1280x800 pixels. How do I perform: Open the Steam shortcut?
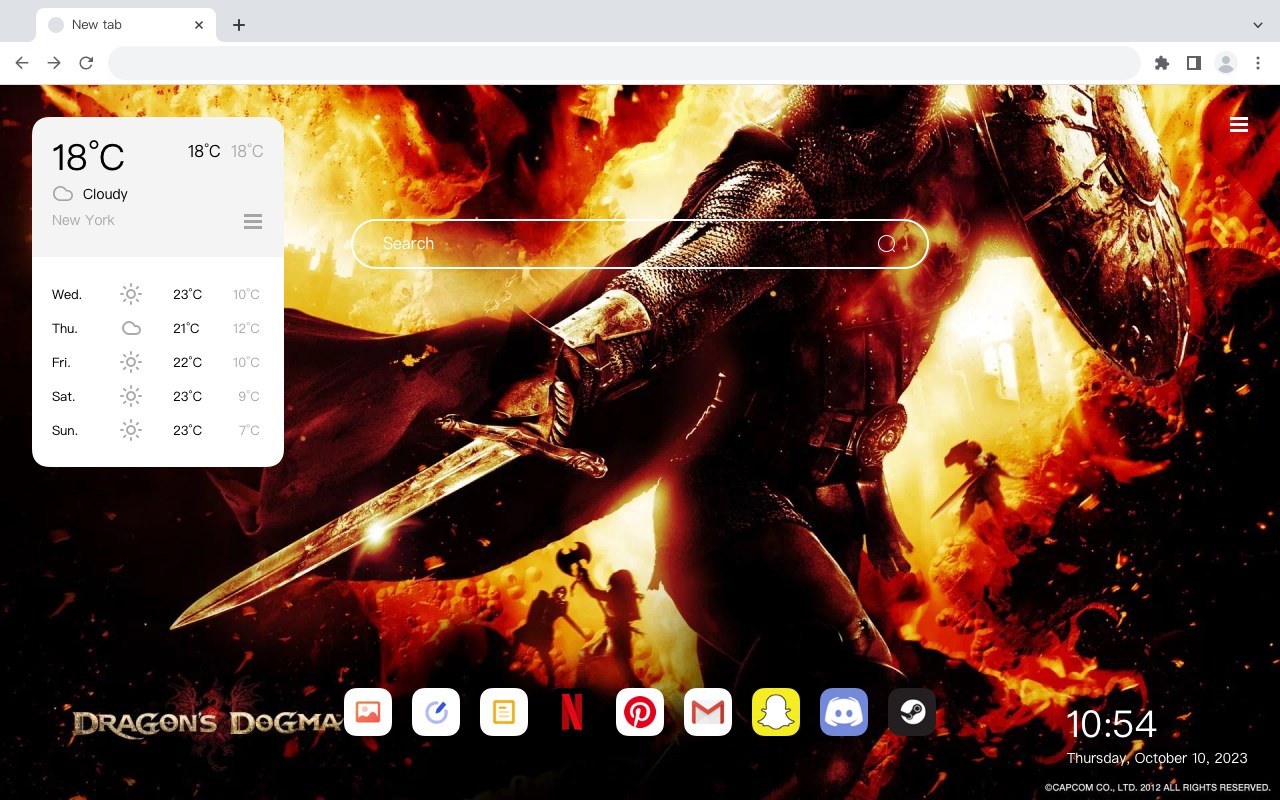[x=912, y=712]
